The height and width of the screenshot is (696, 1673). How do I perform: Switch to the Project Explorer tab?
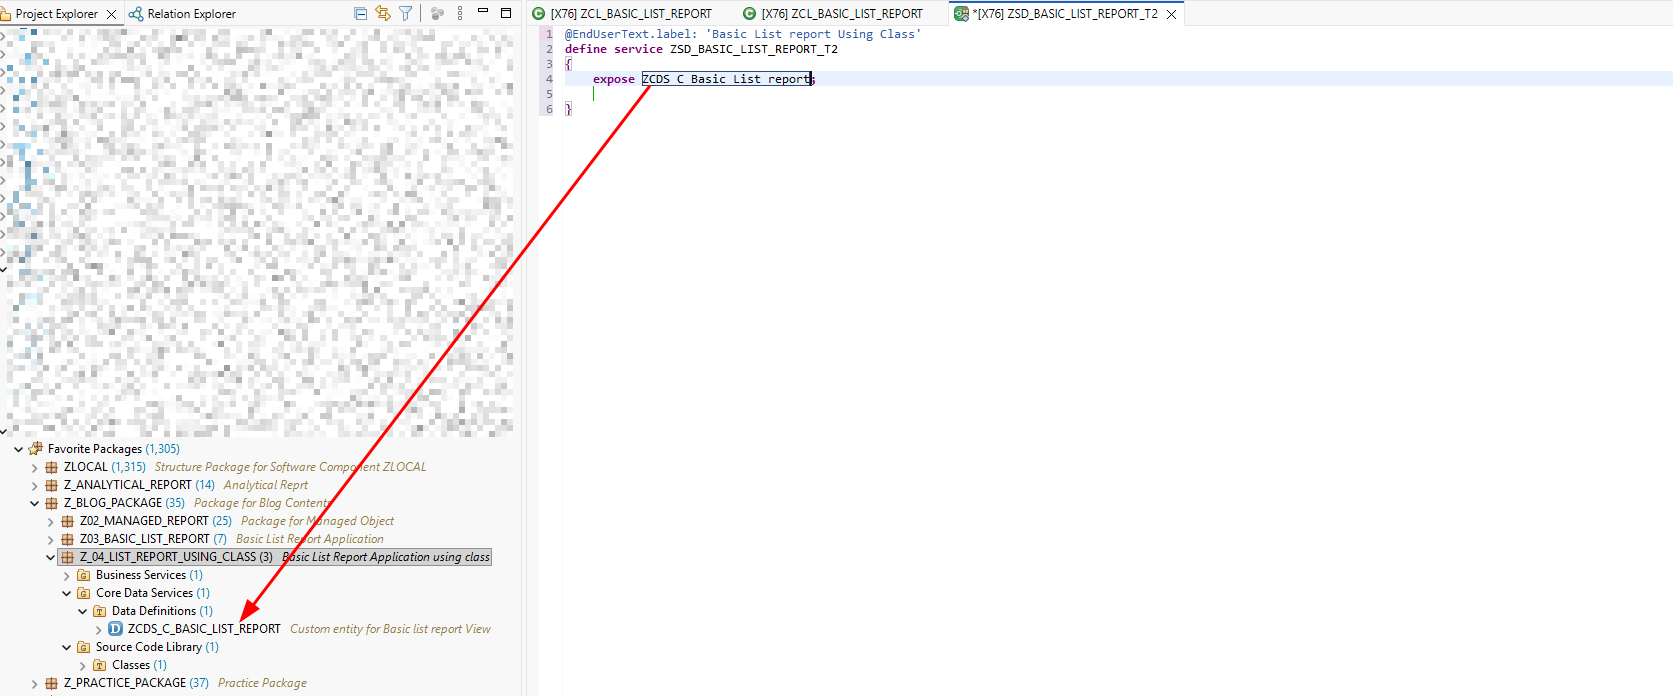coord(56,14)
